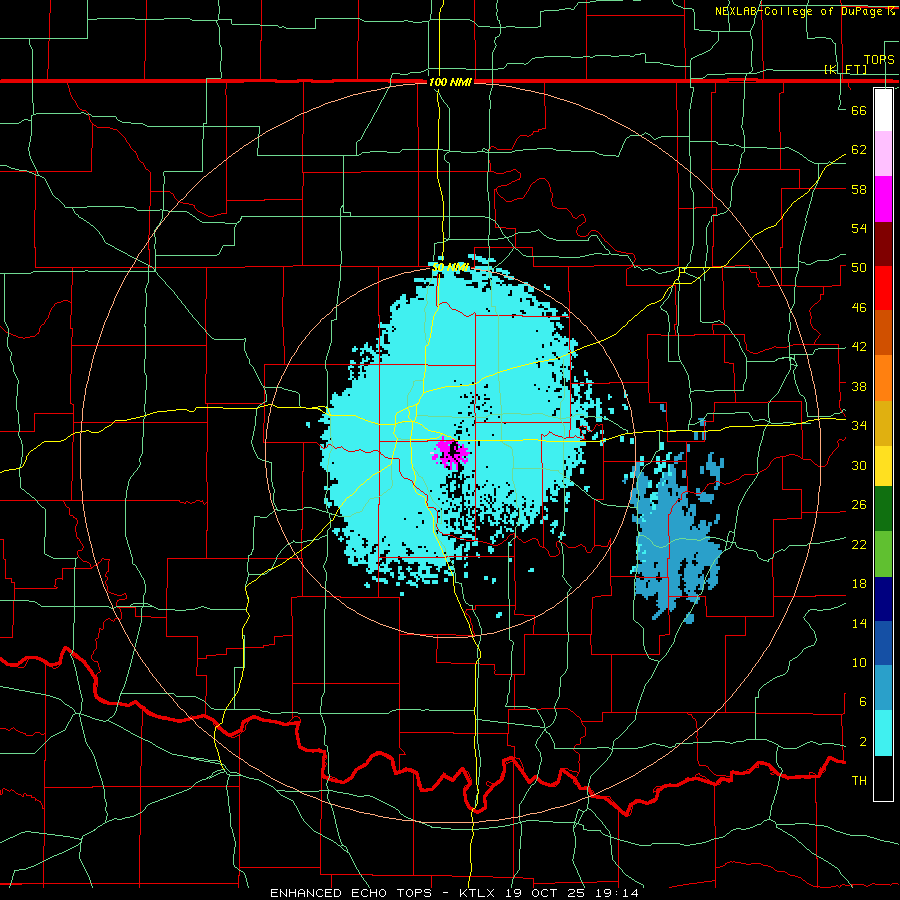Viewport: 900px width, 900px height.
Task: Click the 58 label on the scale
Action: pyautogui.click(x=859, y=189)
